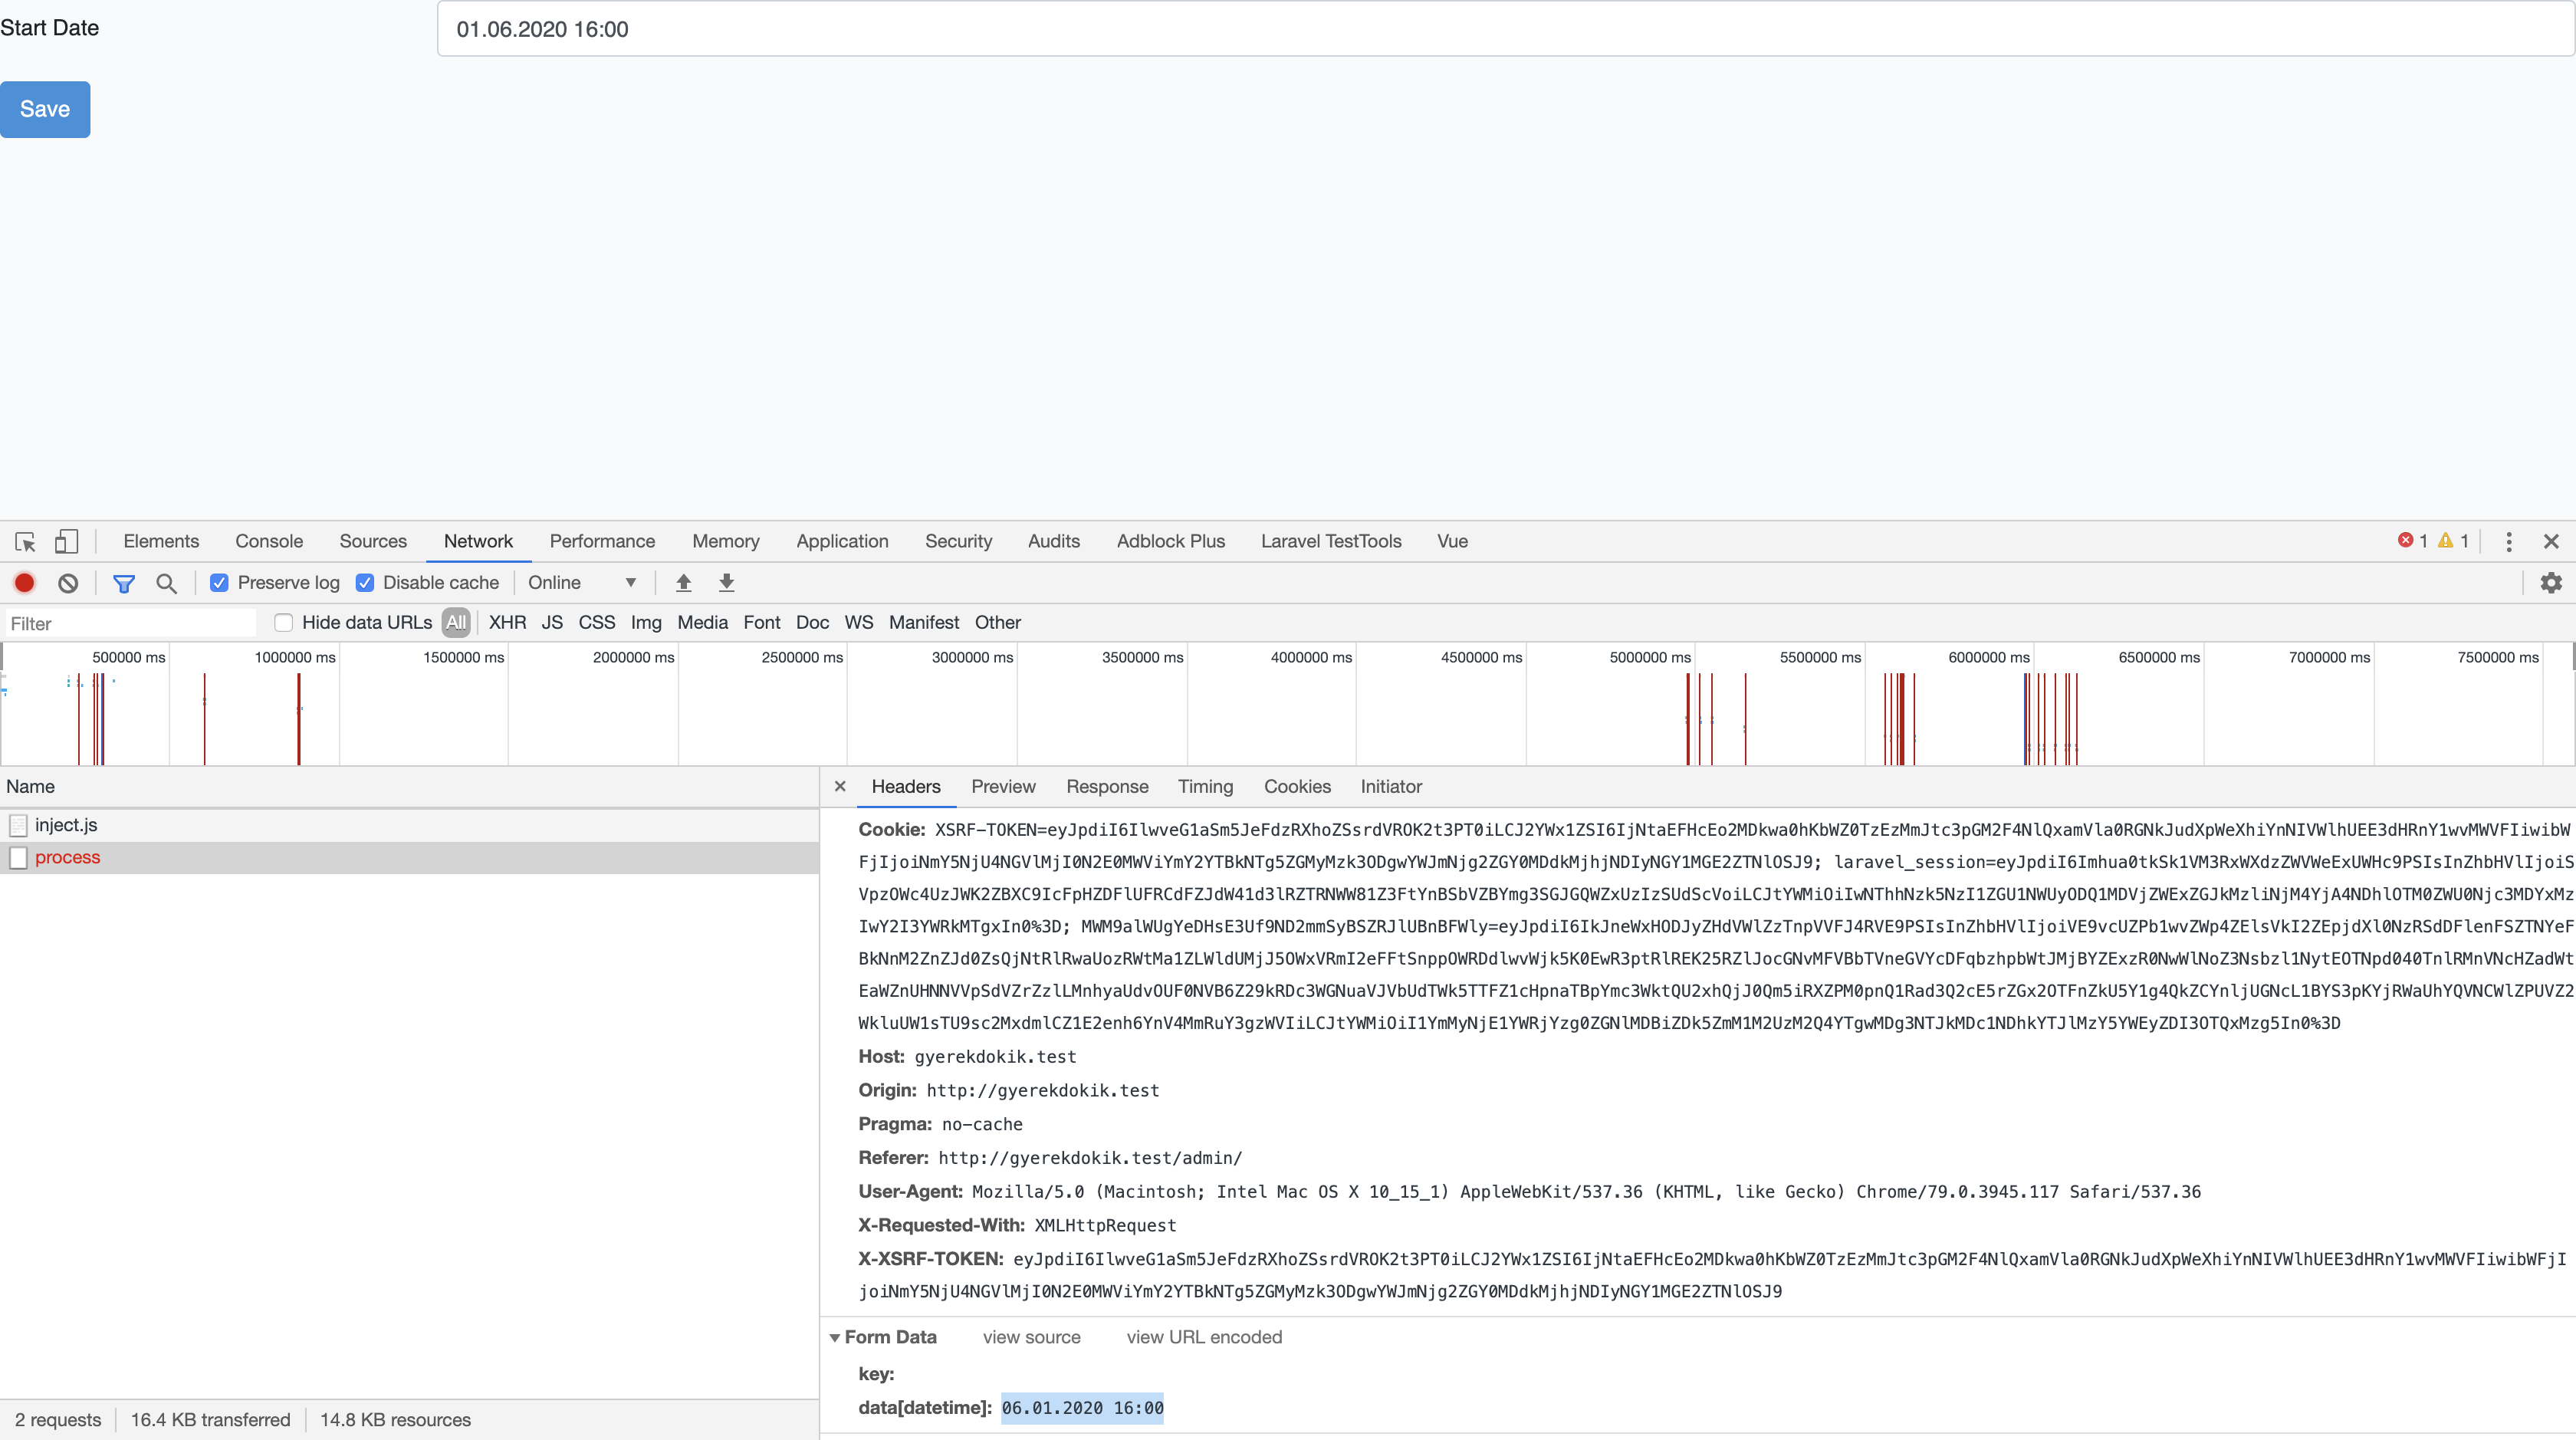Open DevTools three-dot customize menu

click(2508, 541)
